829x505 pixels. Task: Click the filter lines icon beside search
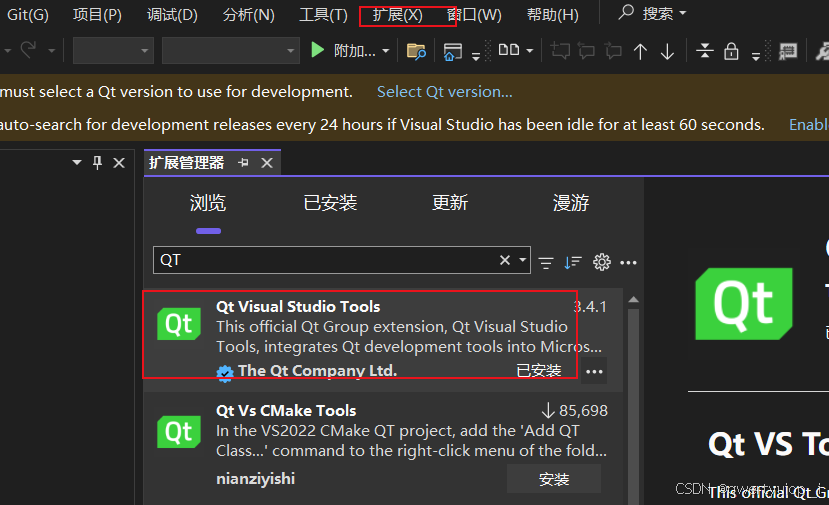(546, 262)
